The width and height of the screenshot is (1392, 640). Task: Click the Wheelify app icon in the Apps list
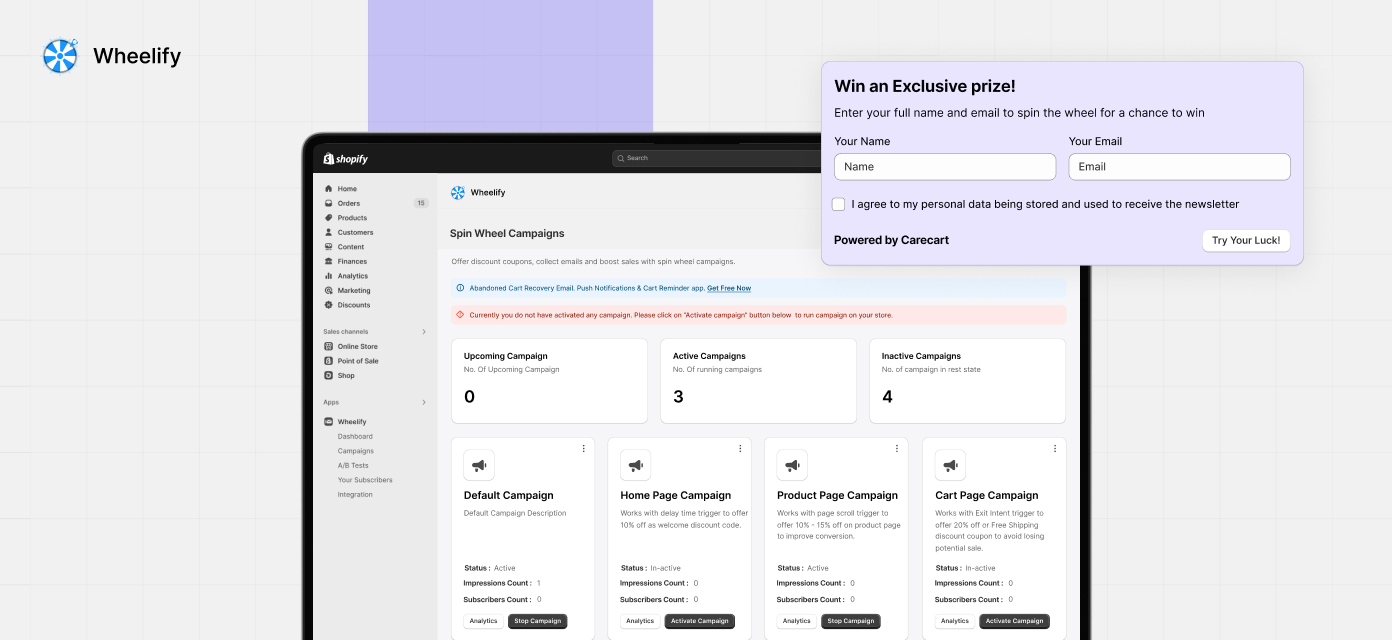coord(328,422)
